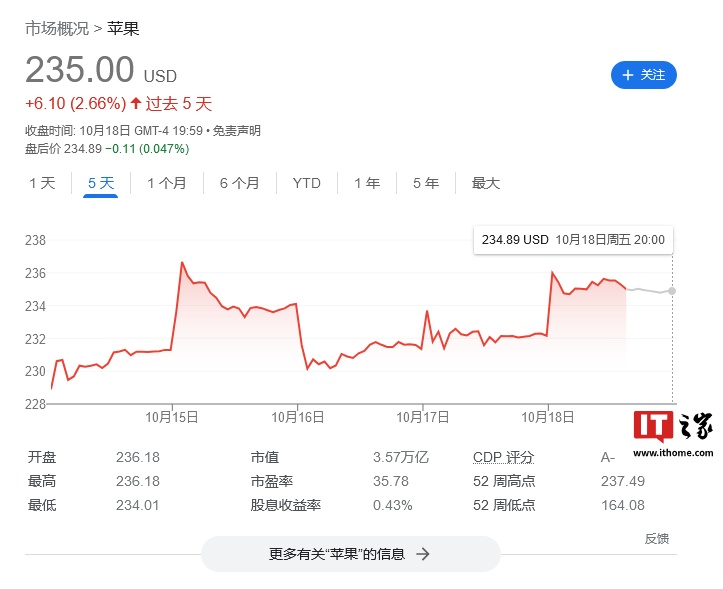Open the 免责声明 disclaimer link

pos(236,131)
